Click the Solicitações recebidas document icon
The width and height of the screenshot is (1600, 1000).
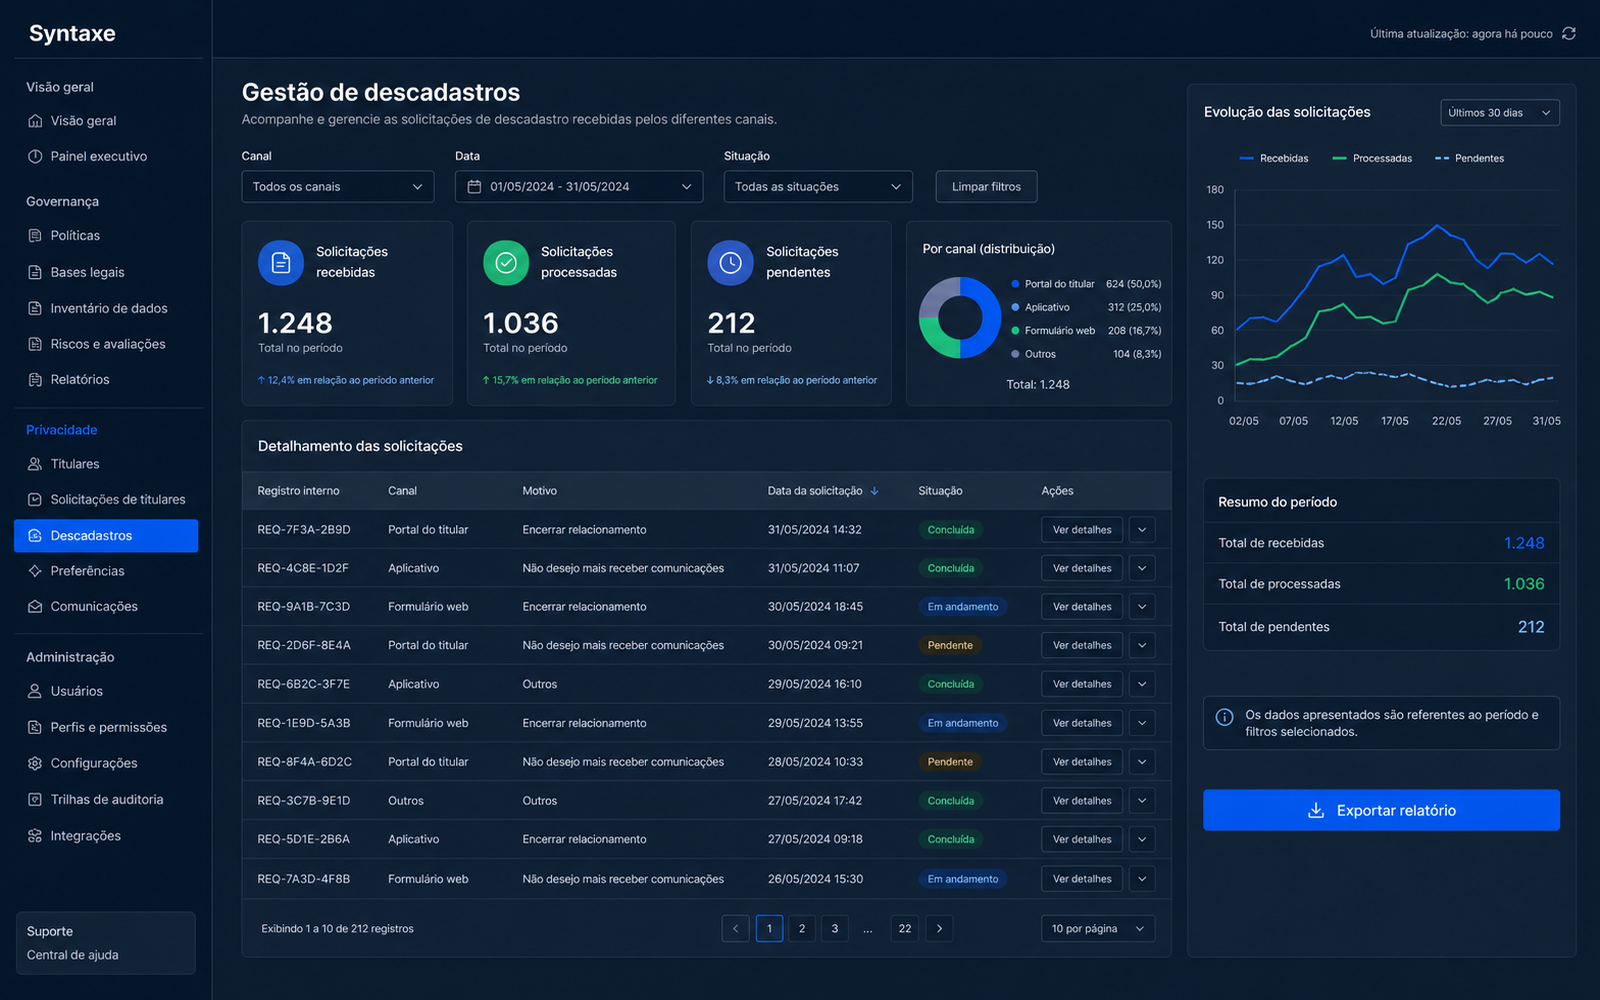(x=281, y=263)
